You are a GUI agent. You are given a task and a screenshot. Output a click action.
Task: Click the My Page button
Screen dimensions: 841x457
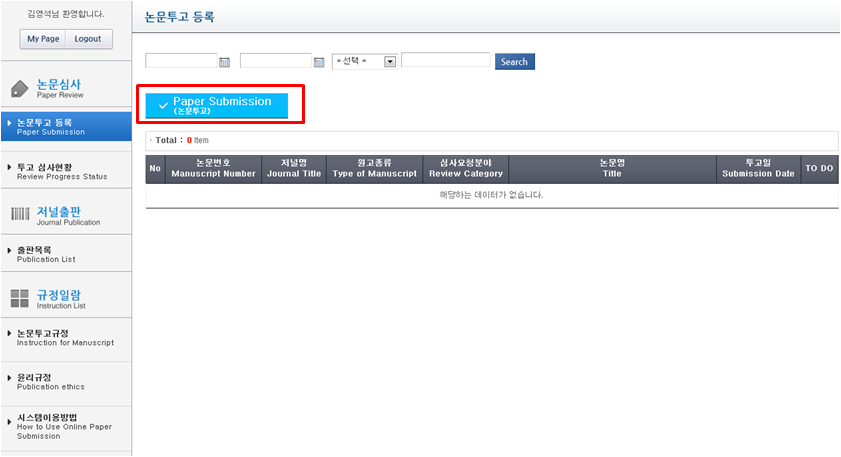coord(43,39)
